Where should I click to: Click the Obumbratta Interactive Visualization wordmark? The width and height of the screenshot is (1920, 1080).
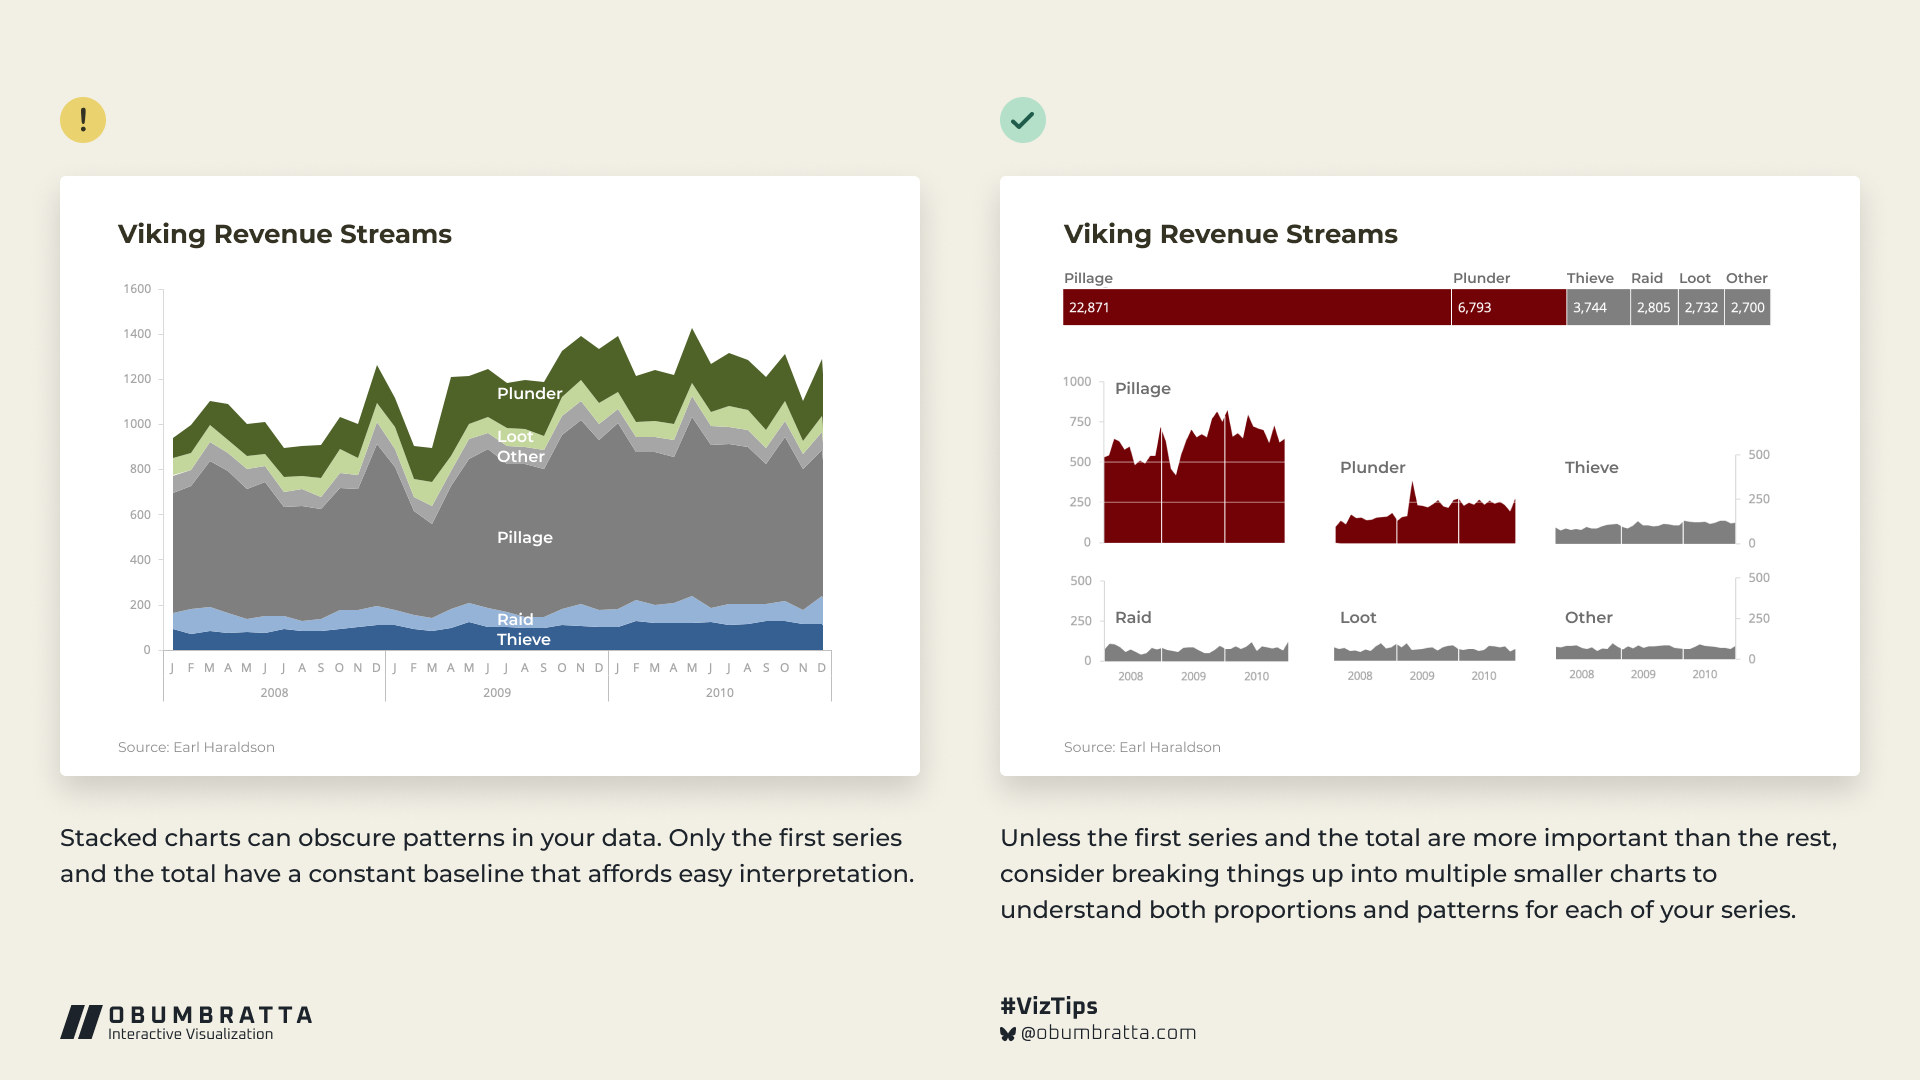210,1023
